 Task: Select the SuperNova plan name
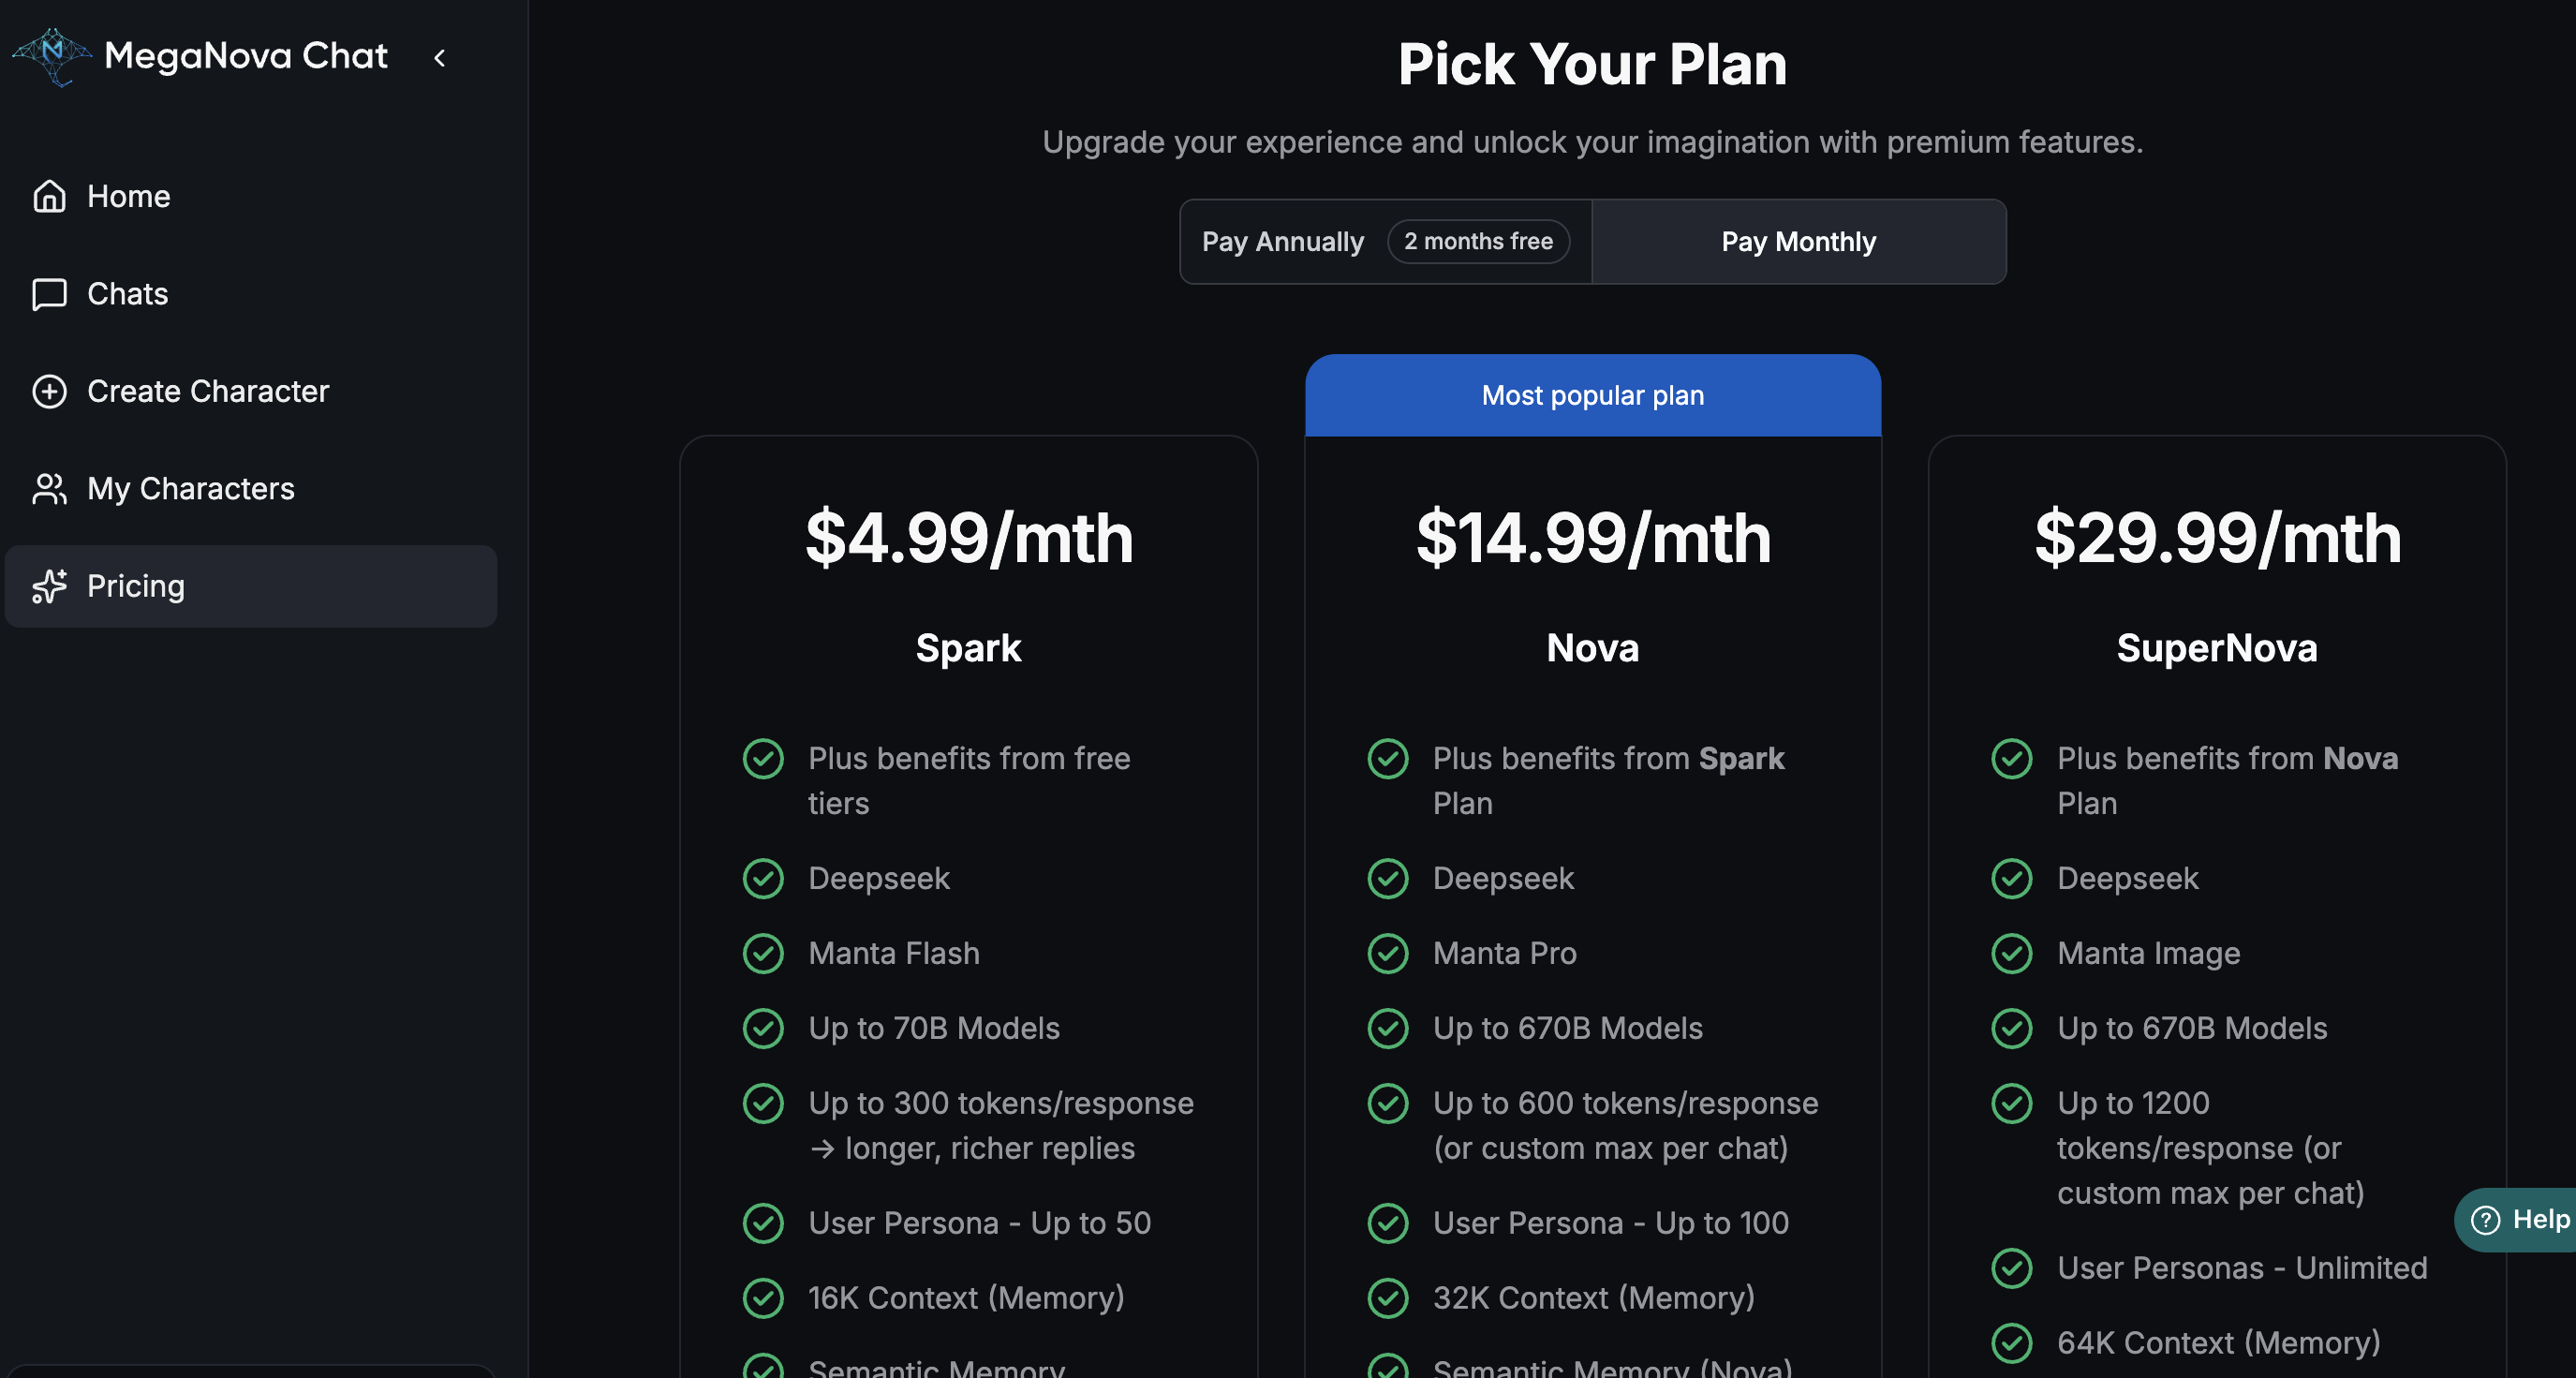pyautogui.click(x=2216, y=648)
